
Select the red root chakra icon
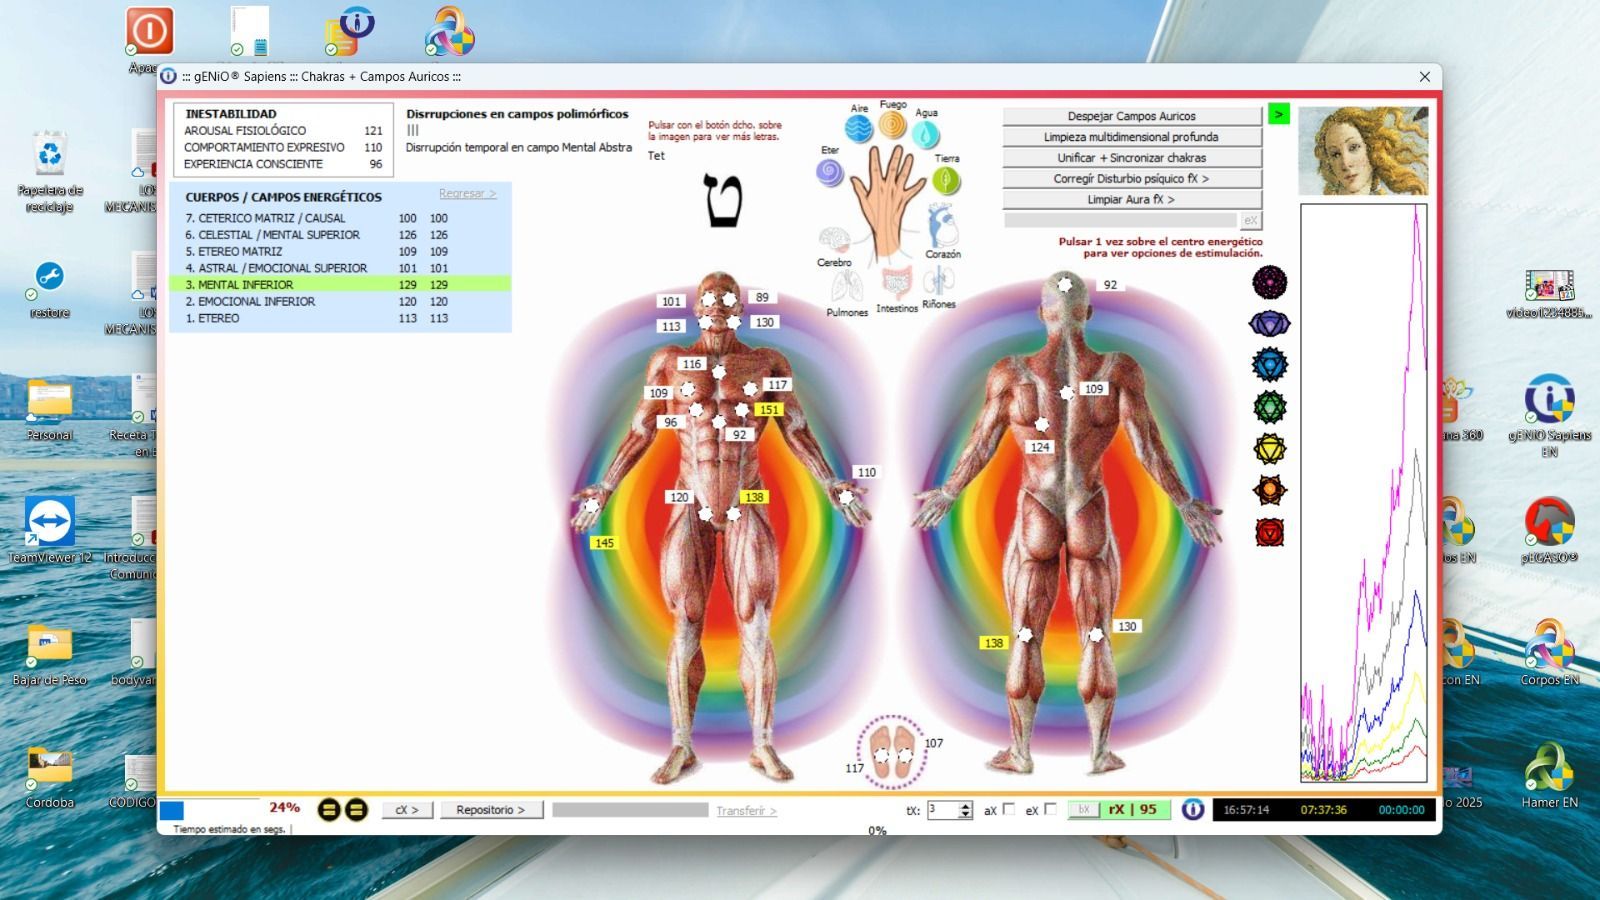pyautogui.click(x=1270, y=532)
